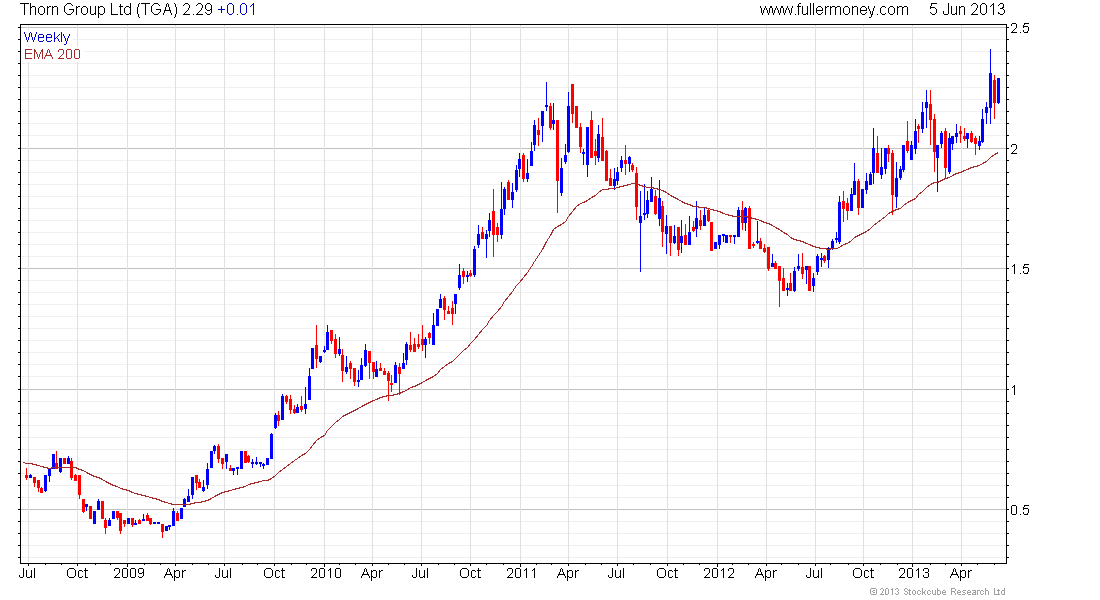The width and height of the screenshot is (1100, 600).
Task: Select the red 'EMA 200' legend label
Action: [52, 54]
